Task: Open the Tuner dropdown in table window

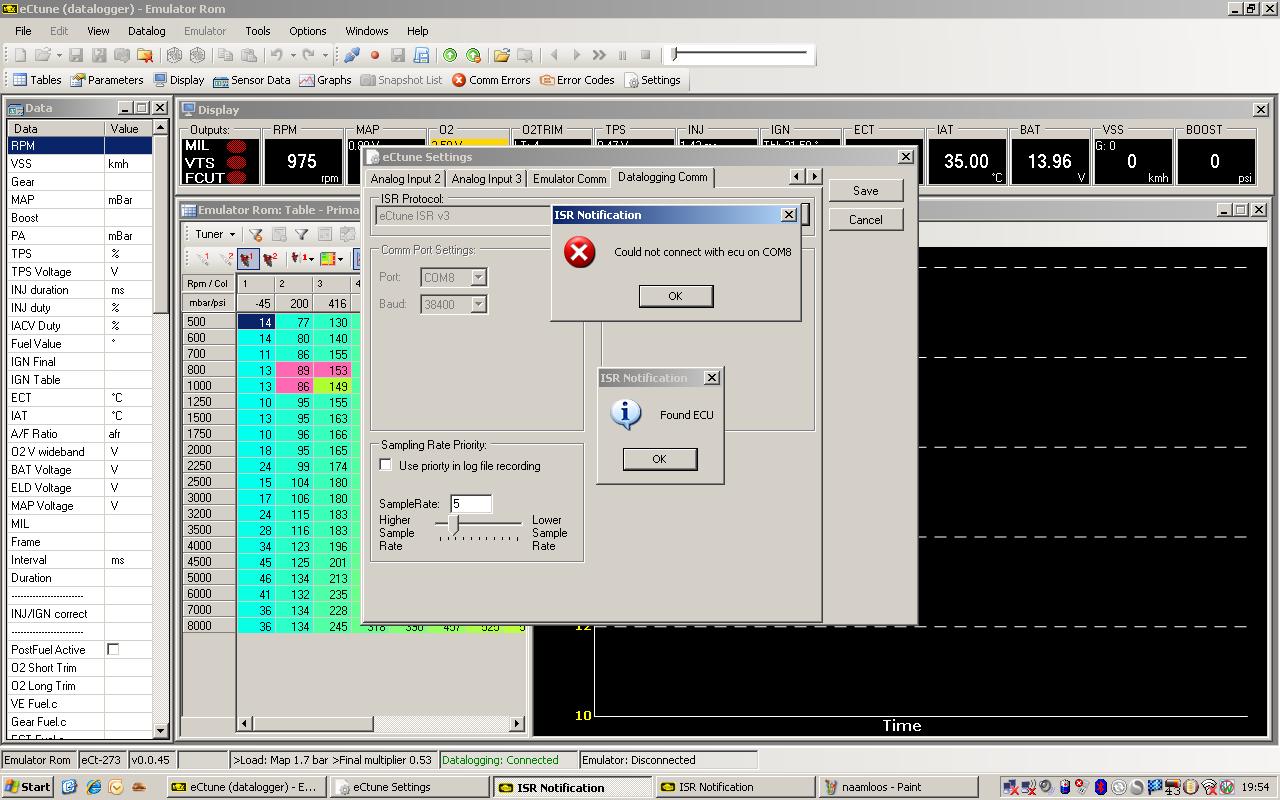Action: click(215, 234)
